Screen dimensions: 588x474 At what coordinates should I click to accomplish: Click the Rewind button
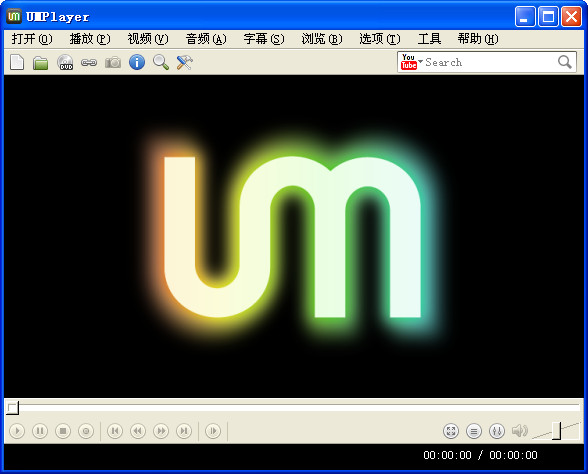coord(138,431)
